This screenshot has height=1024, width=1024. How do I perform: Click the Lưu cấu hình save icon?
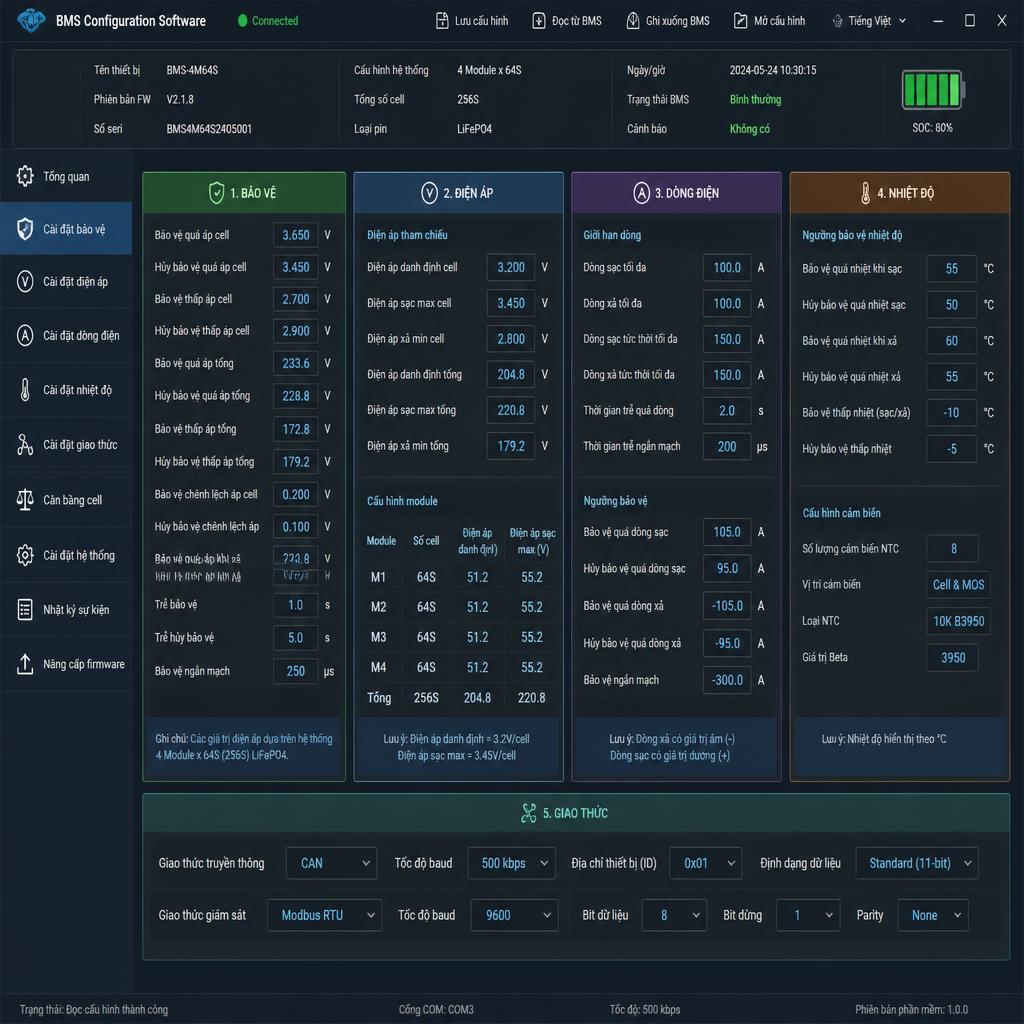click(x=442, y=21)
